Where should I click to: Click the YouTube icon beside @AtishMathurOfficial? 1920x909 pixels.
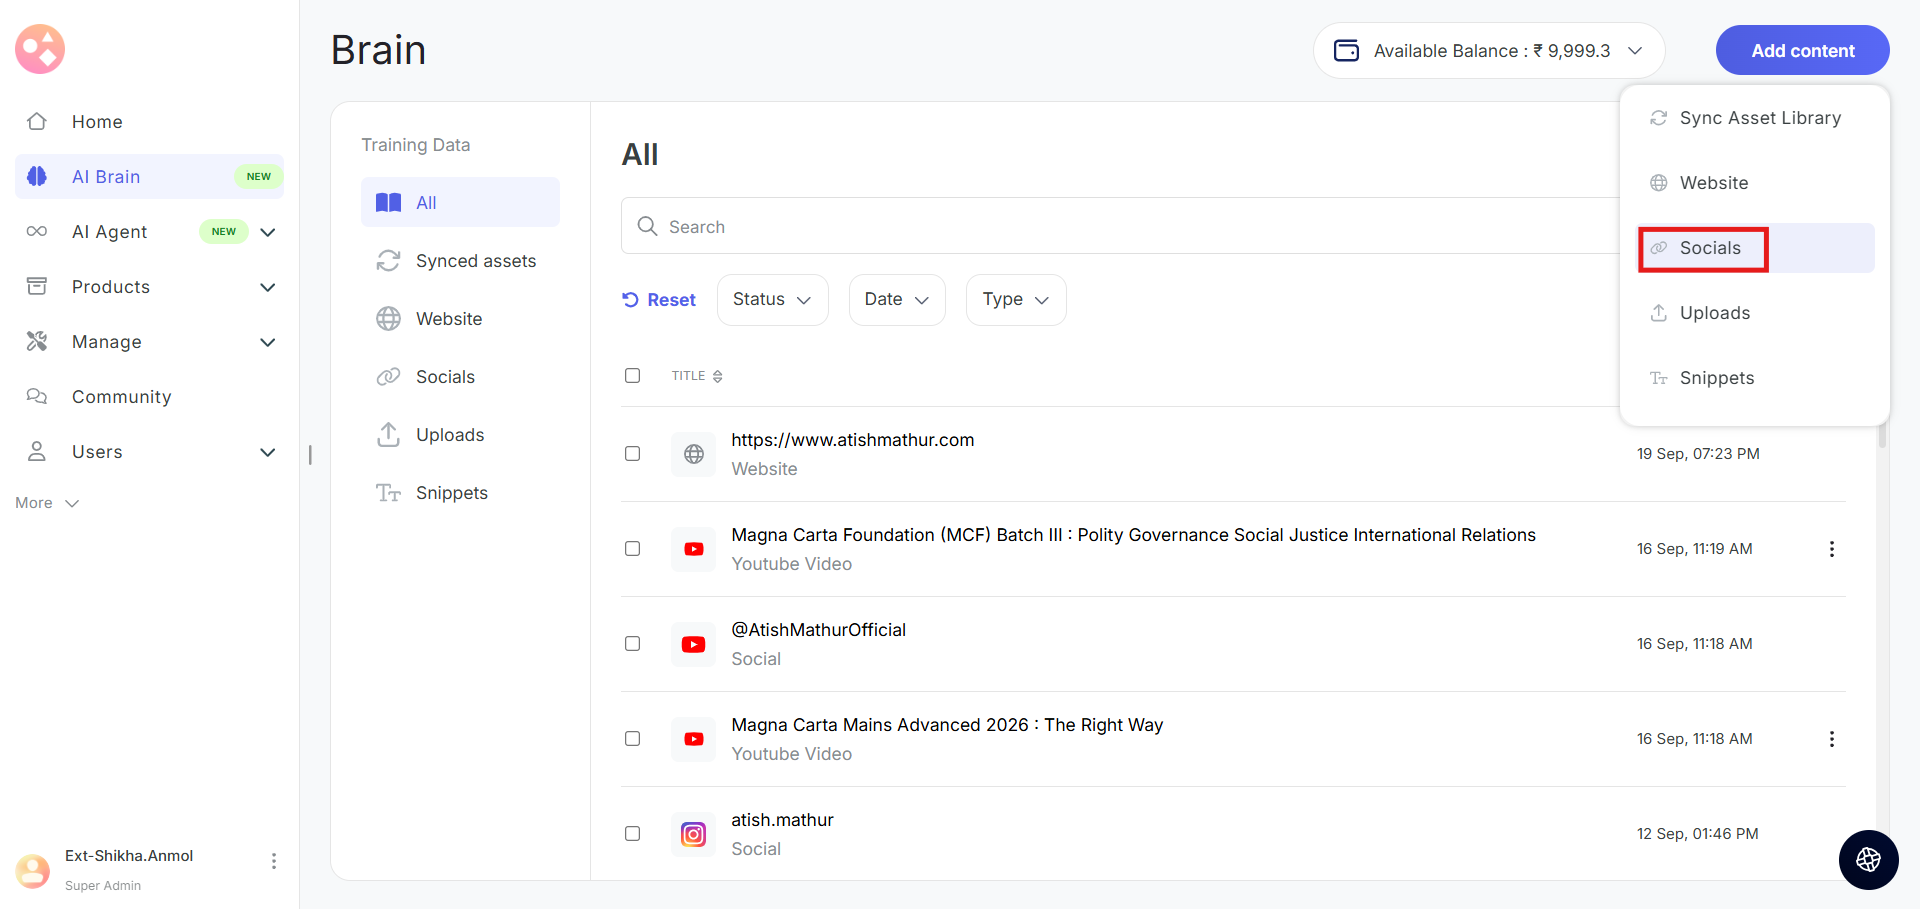pos(693,644)
